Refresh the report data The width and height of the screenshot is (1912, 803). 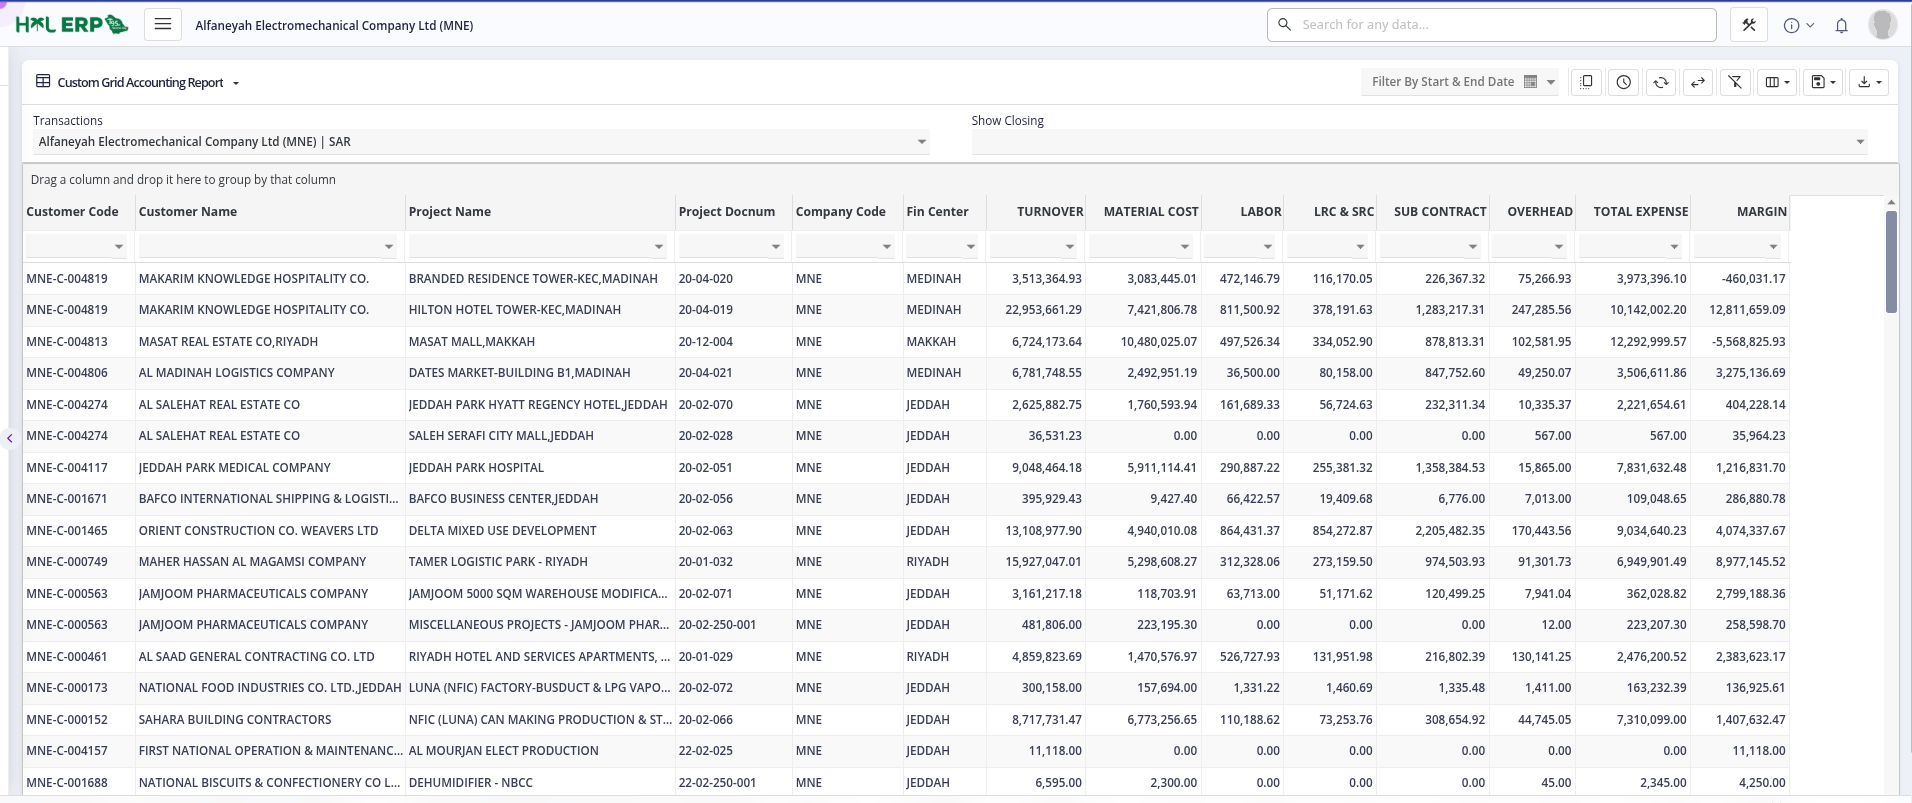[1660, 83]
